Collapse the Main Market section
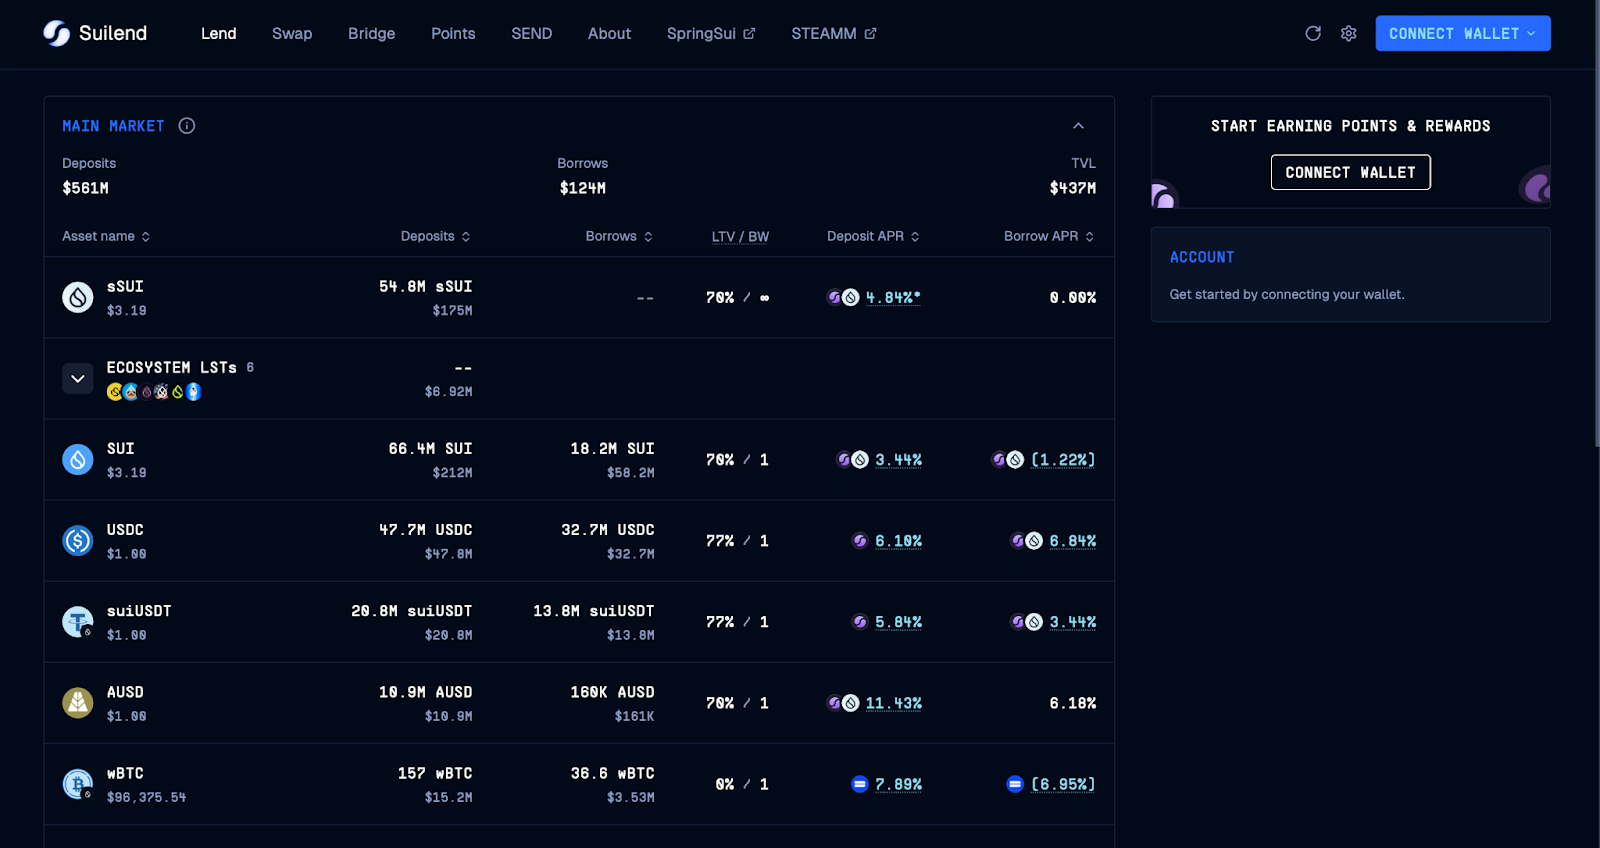The height and width of the screenshot is (848, 1600). (x=1078, y=126)
